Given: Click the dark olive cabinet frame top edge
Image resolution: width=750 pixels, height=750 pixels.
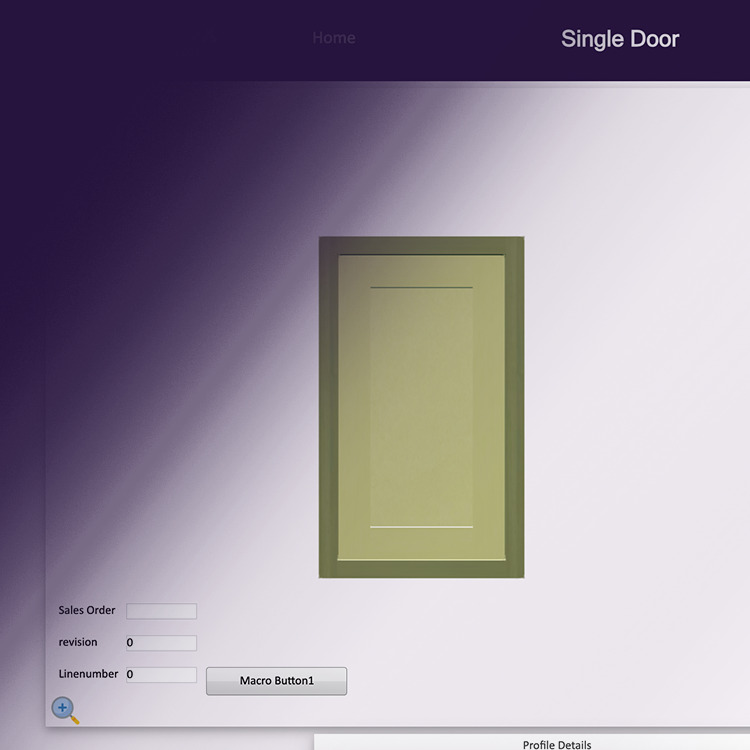Looking at the screenshot, I should click(421, 245).
